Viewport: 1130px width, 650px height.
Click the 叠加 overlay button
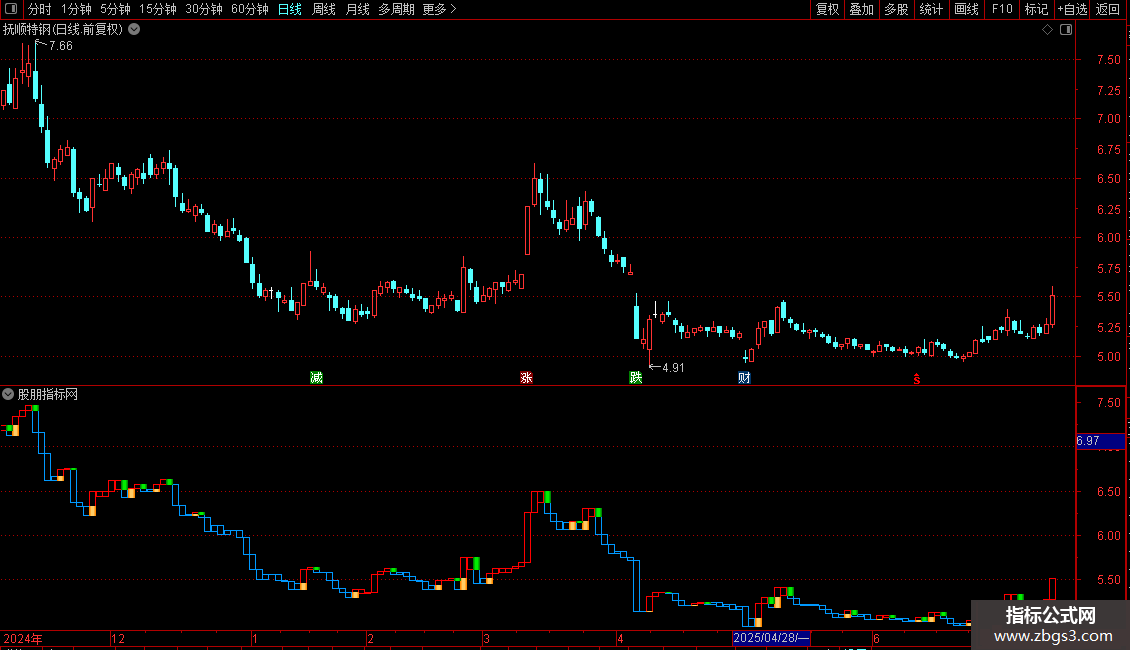tap(862, 9)
